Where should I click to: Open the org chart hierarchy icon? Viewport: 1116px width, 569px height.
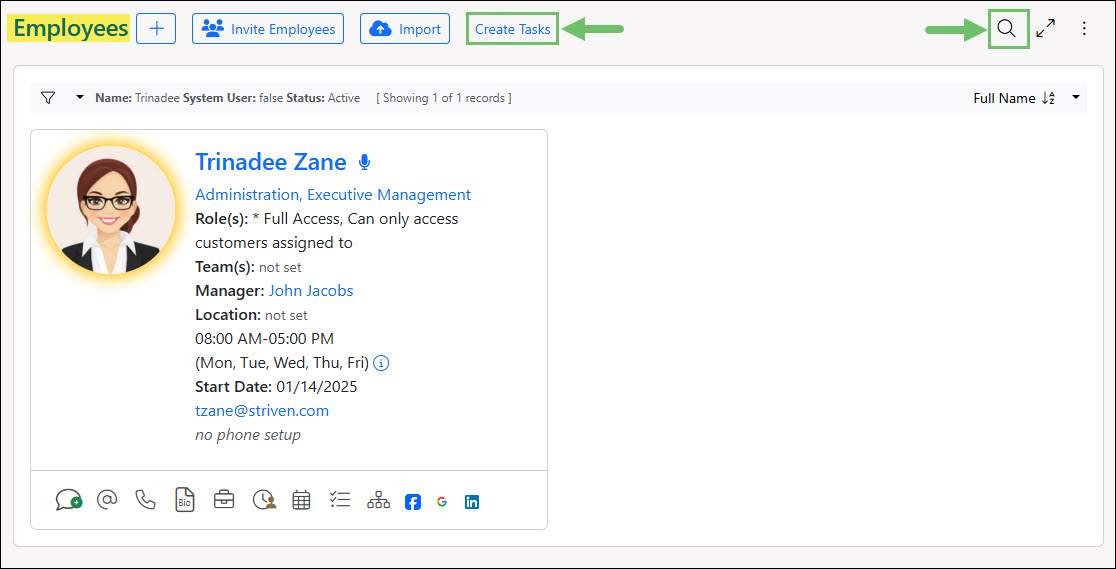378,500
